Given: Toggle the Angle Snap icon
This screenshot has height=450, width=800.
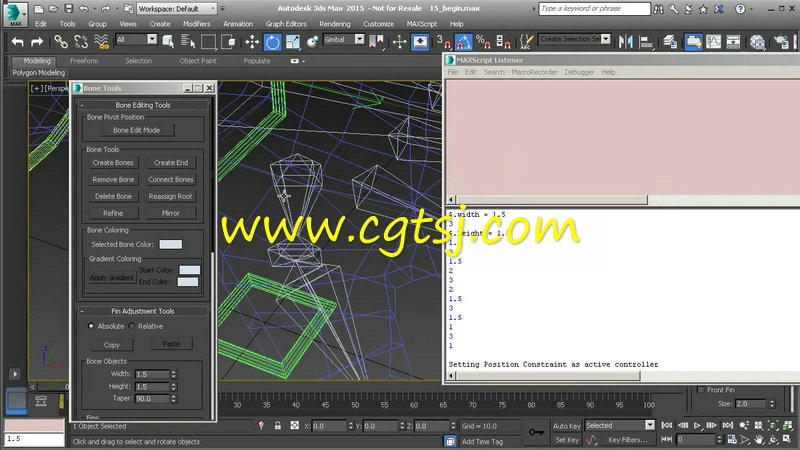Looking at the screenshot, I should 463,42.
